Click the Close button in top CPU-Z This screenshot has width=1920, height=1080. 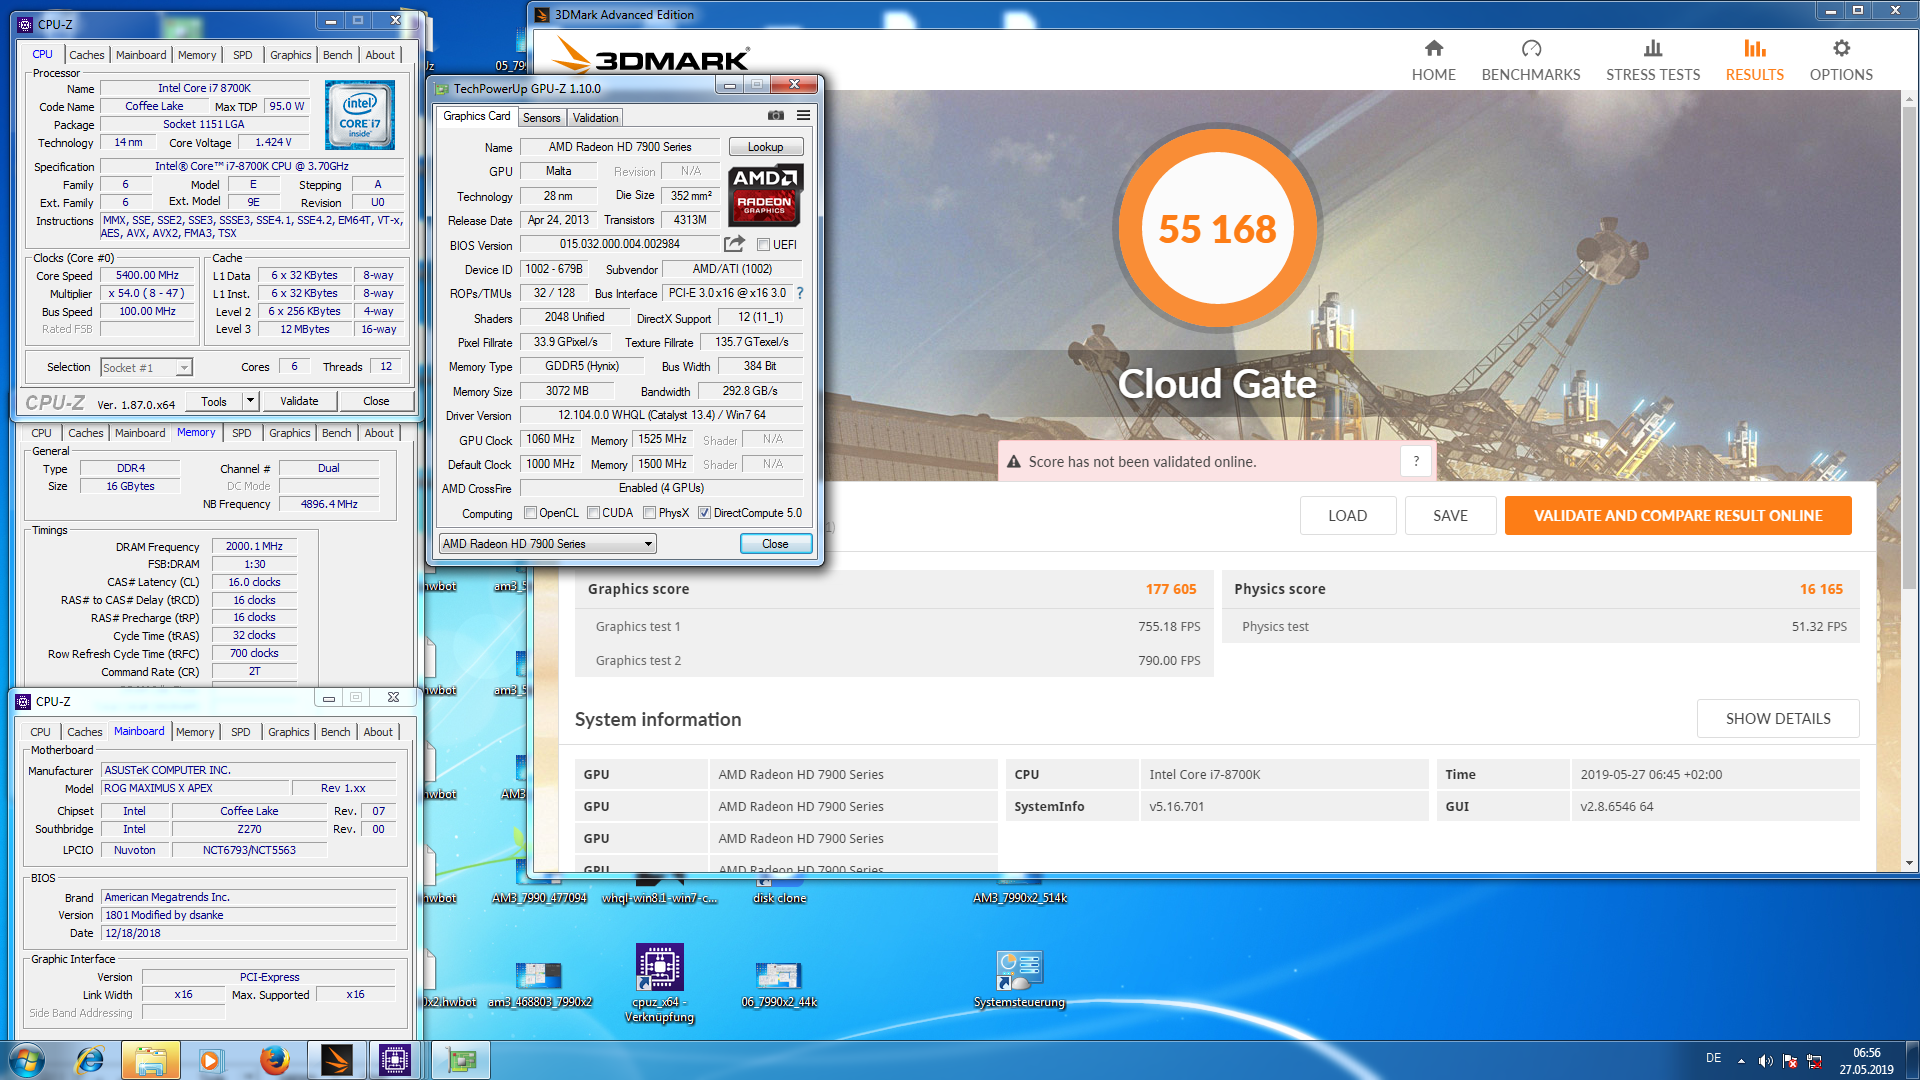[376, 401]
